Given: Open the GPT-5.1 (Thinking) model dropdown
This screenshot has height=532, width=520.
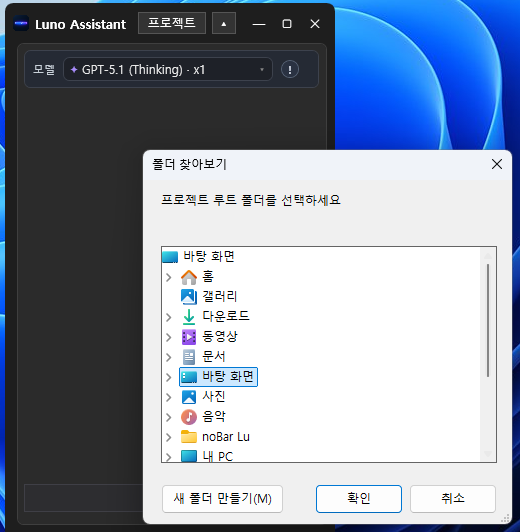Looking at the screenshot, I should pyautogui.click(x=168, y=70).
